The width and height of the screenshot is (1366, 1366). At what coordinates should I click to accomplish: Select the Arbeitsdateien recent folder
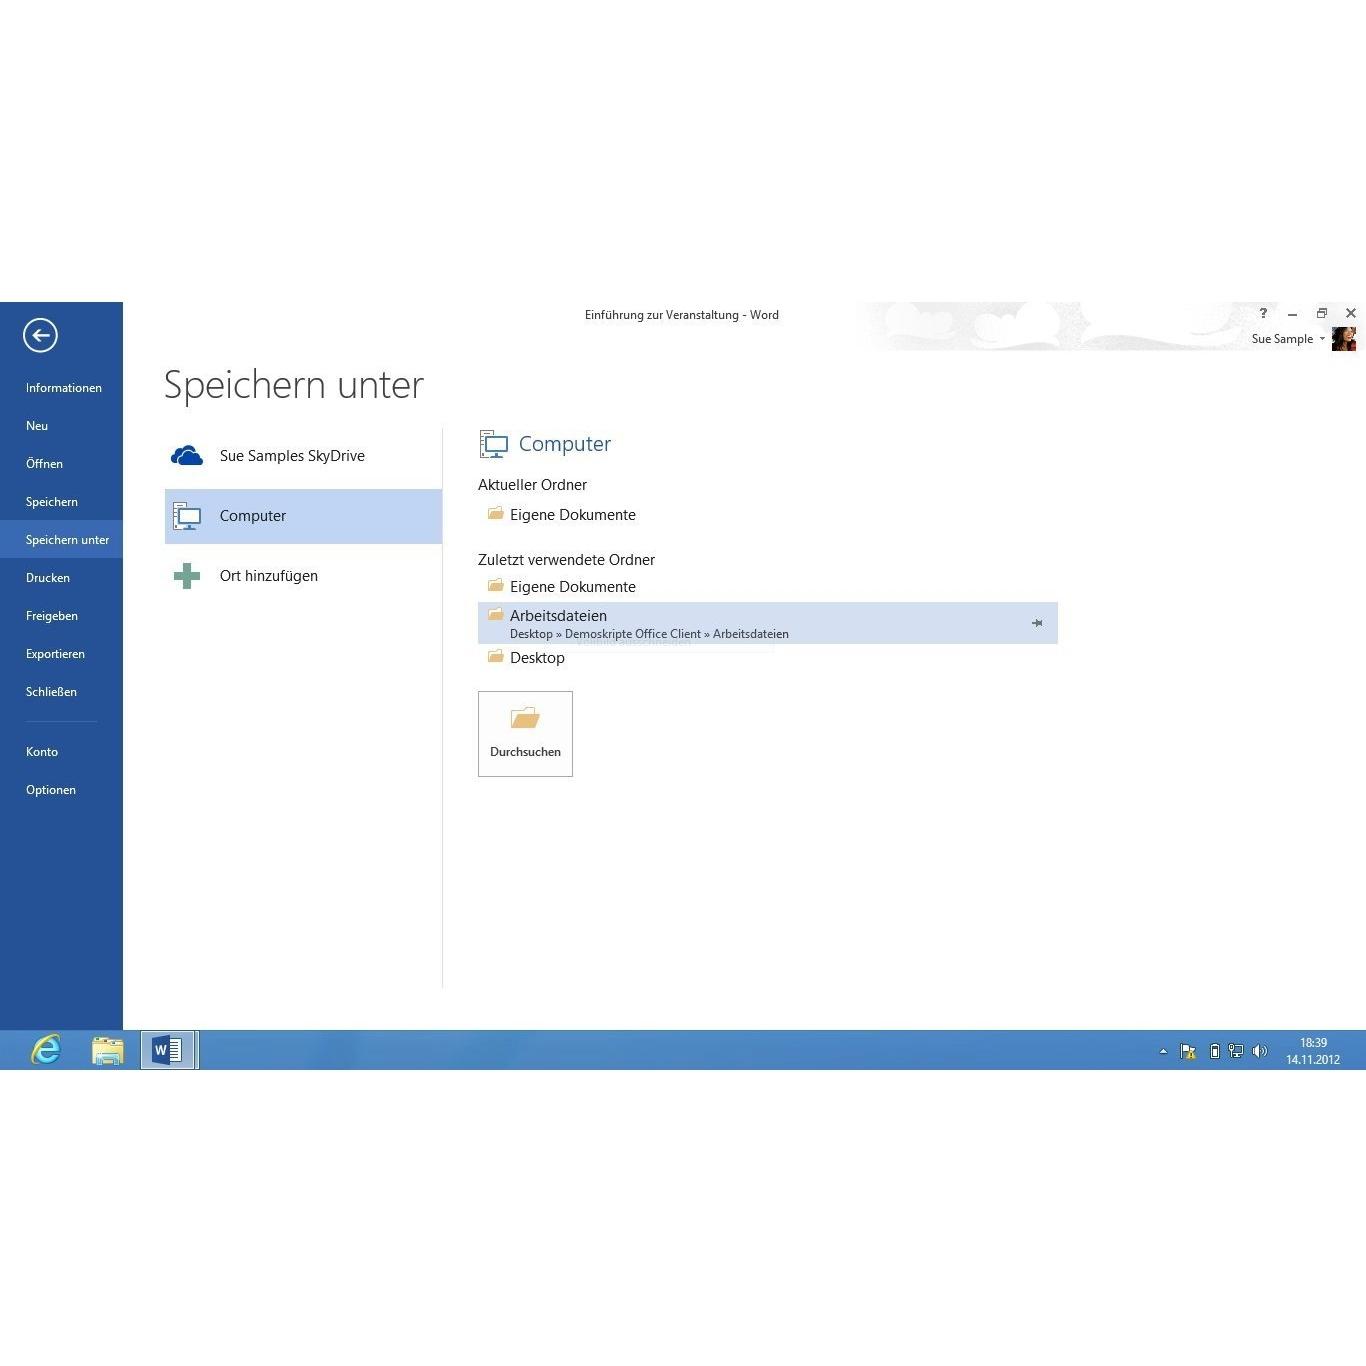point(768,623)
